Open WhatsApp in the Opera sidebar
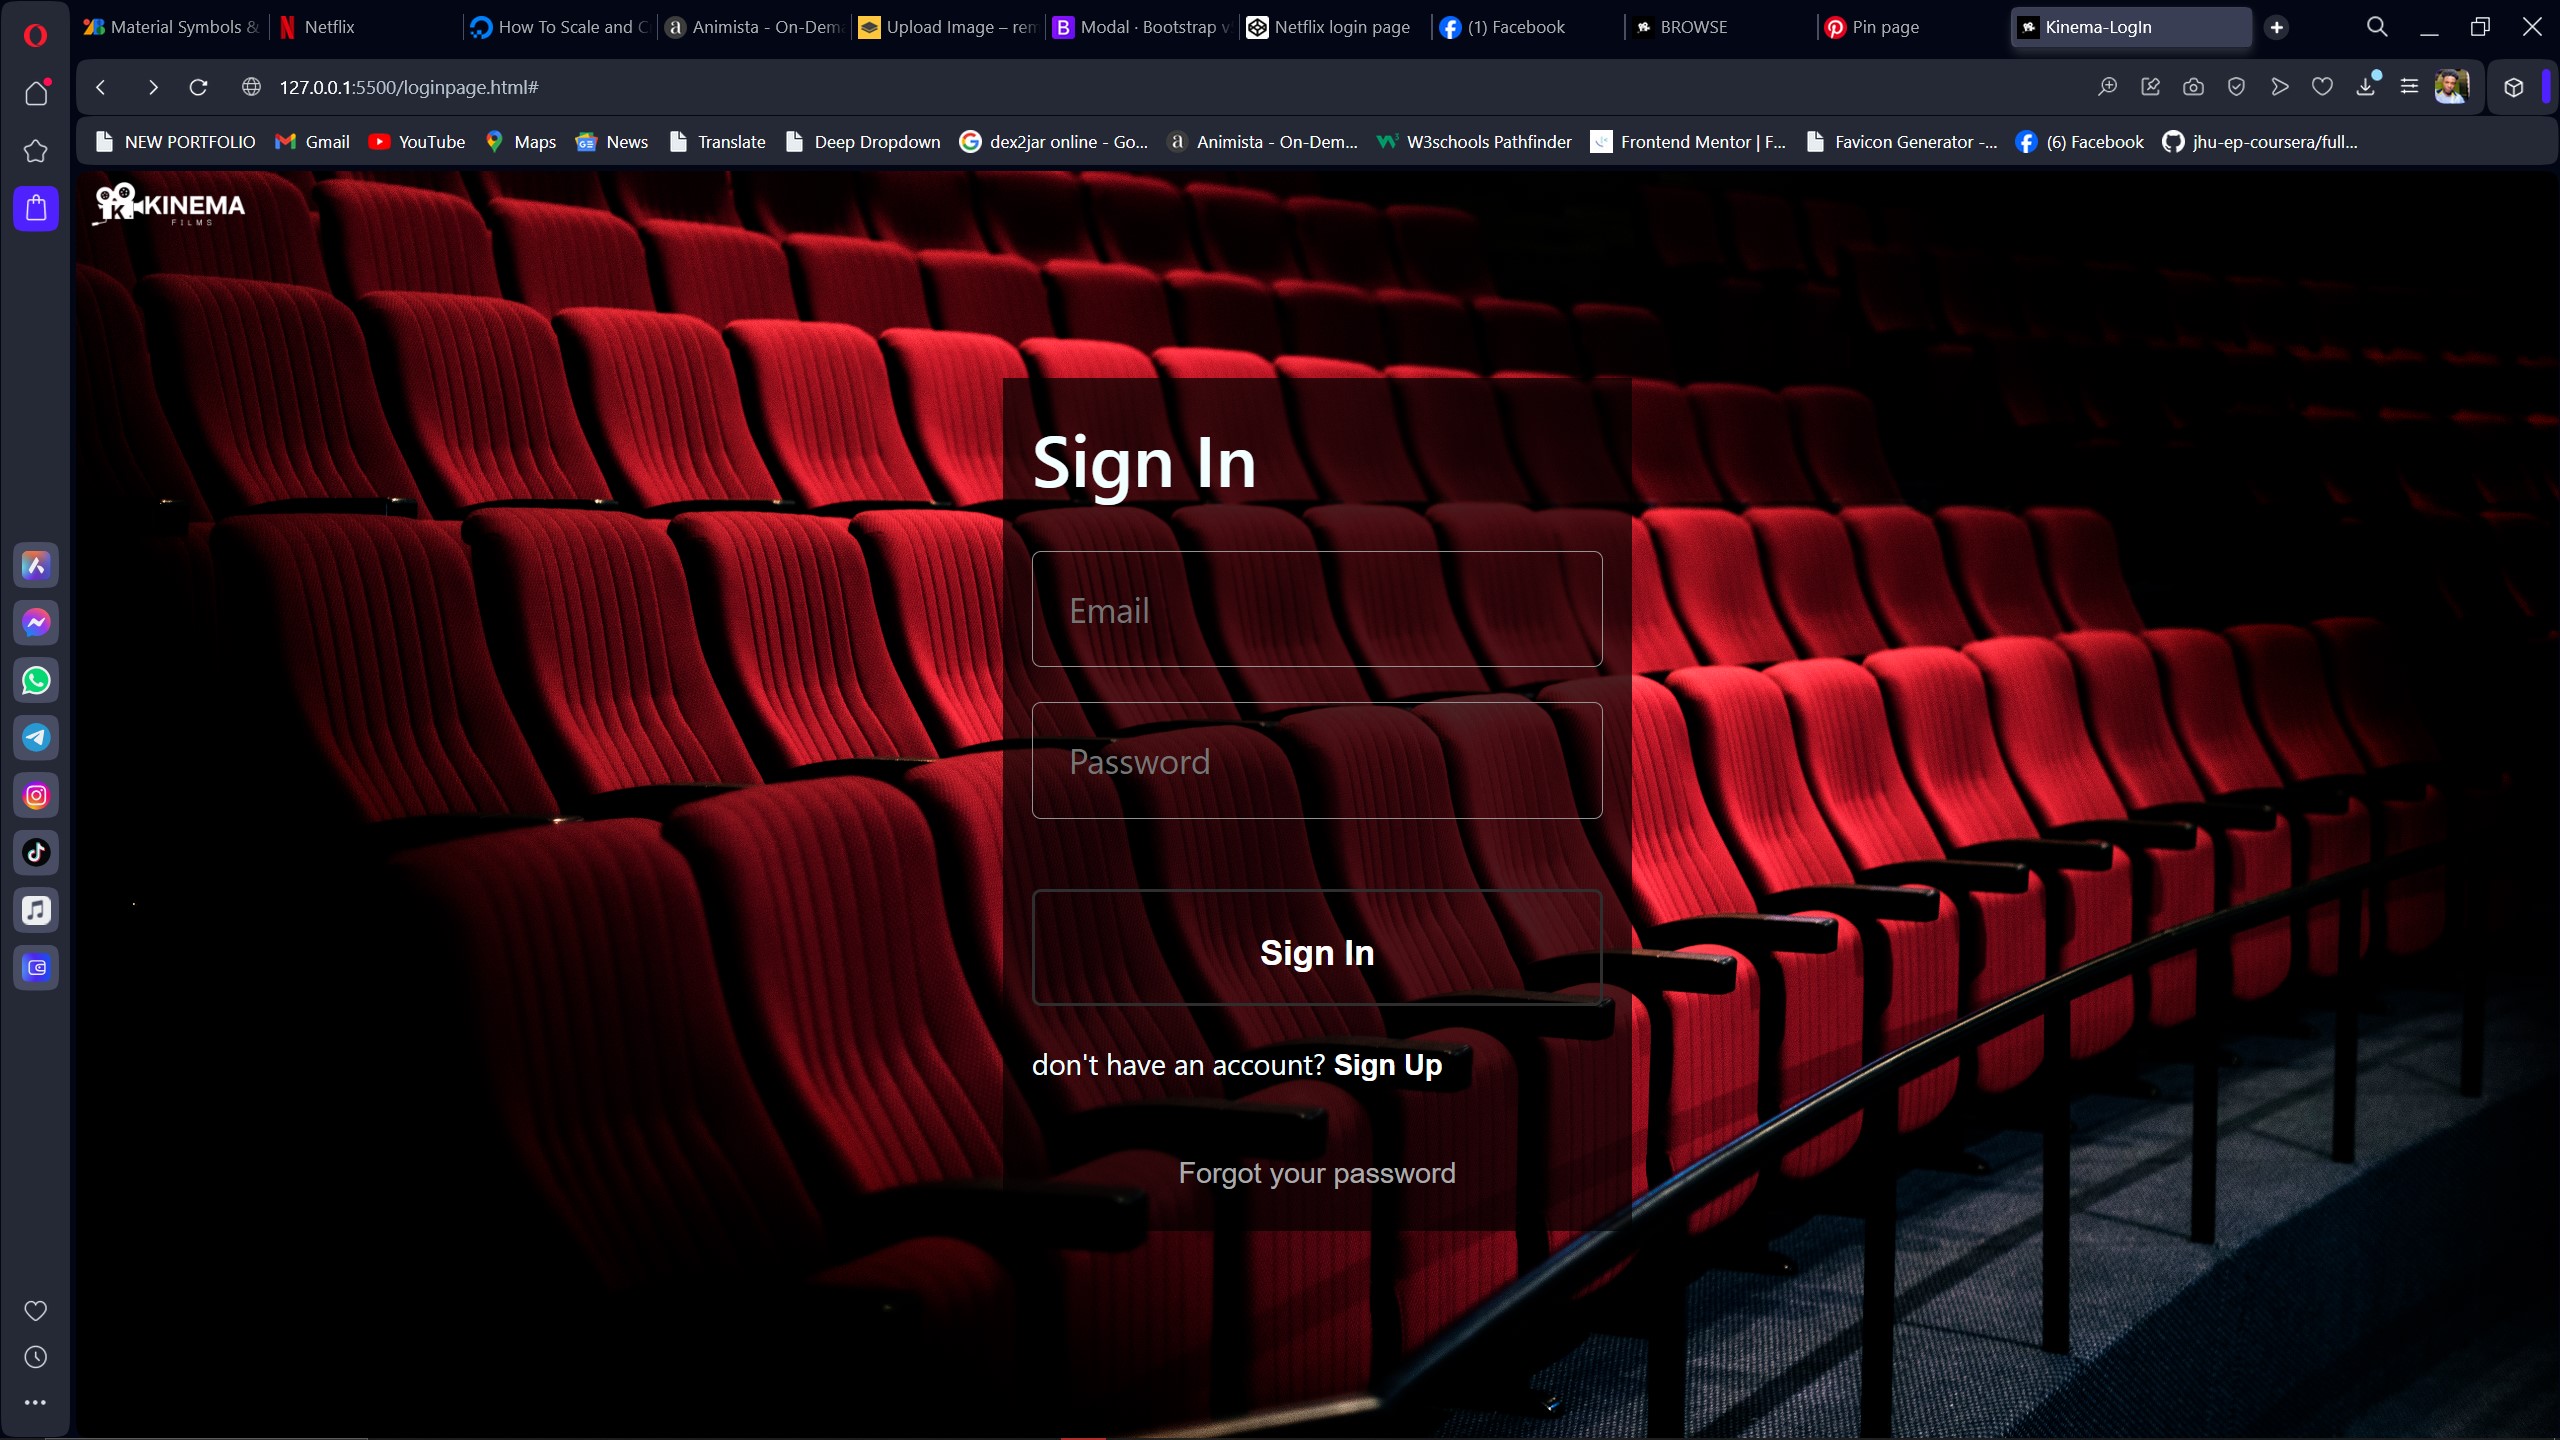The image size is (2560, 1440). point(36,681)
